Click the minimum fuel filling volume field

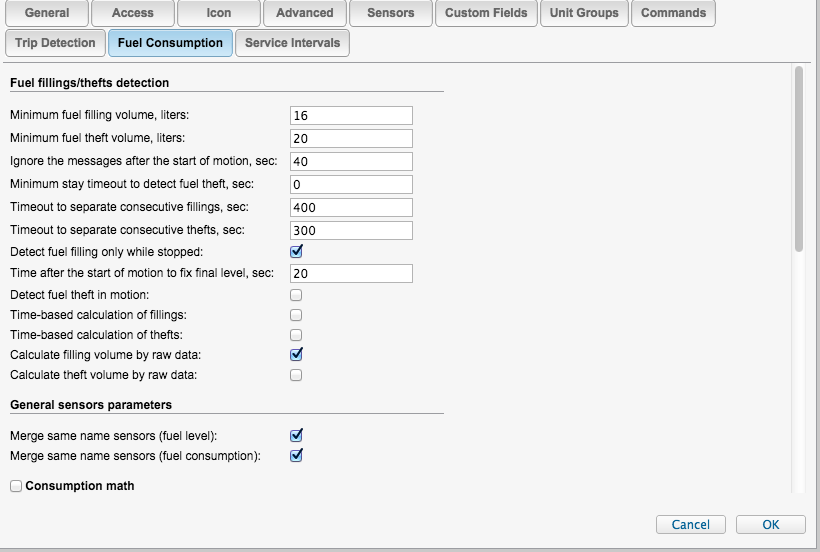pyautogui.click(x=351, y=116)
